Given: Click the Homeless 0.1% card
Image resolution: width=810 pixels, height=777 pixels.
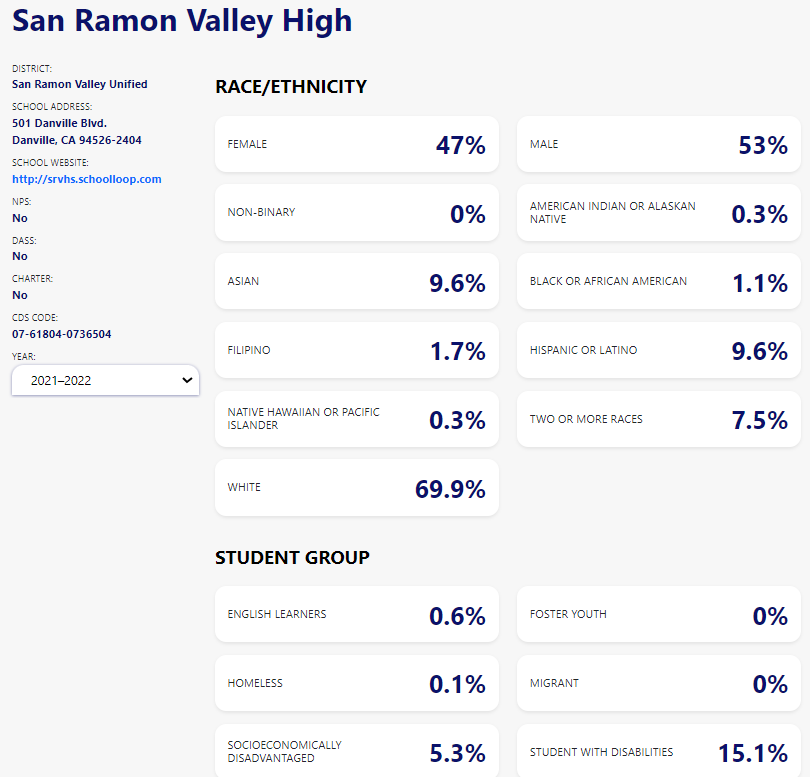Looking at the screenshot, I should pos(356,683).
